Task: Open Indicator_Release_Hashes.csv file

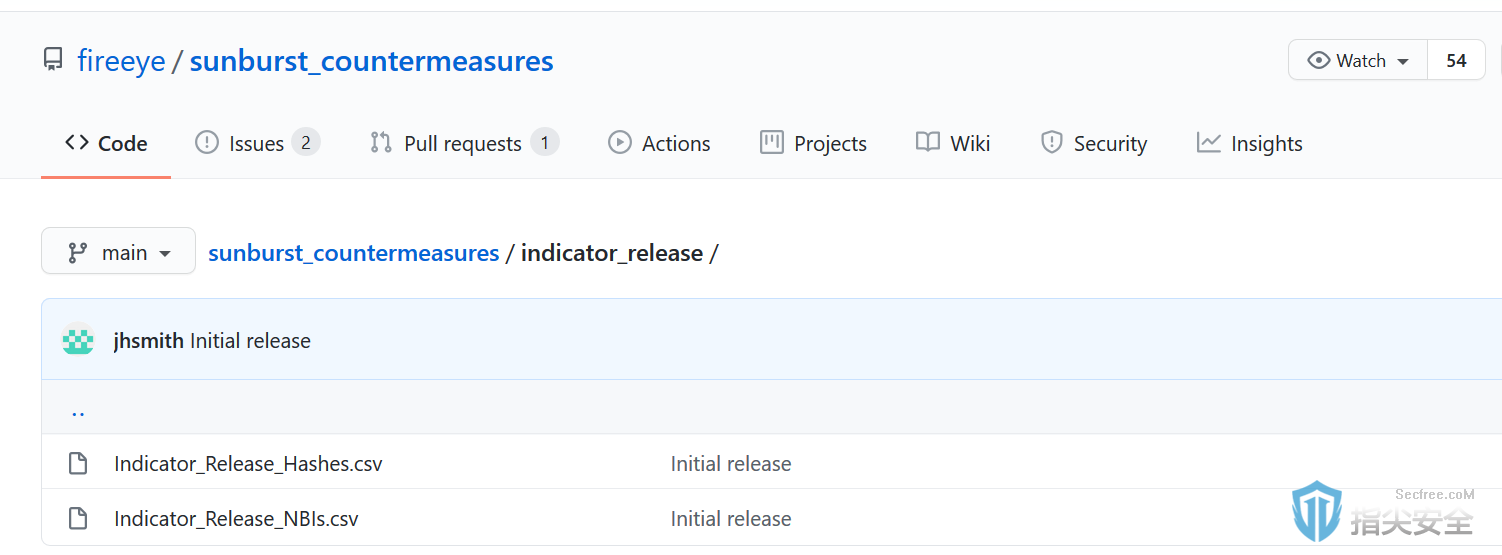Action: pyautogui.click(x=248, y=464)
